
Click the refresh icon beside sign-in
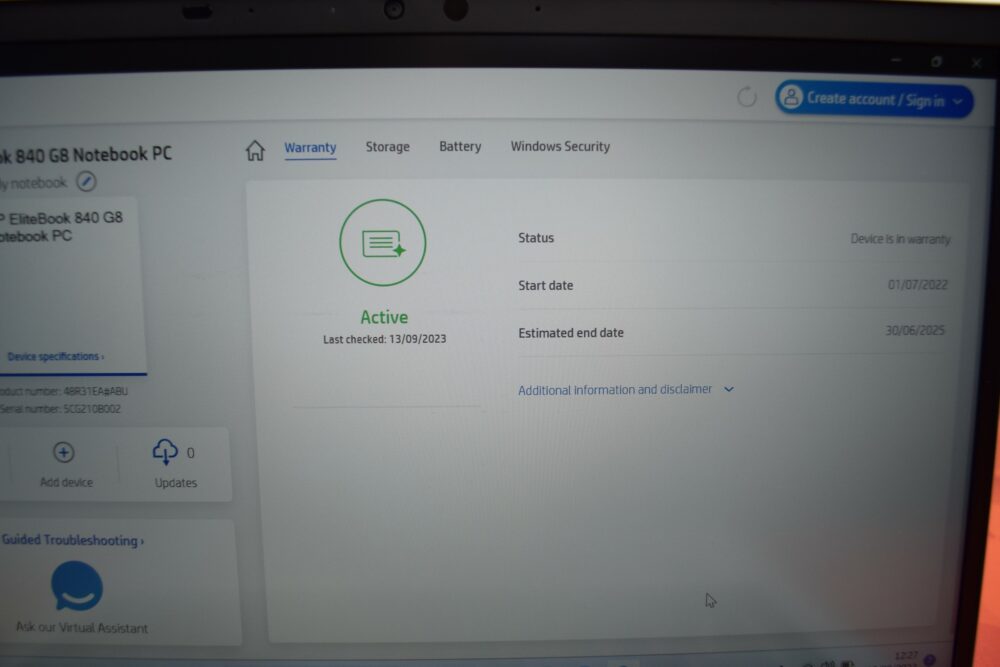(747, 97)
